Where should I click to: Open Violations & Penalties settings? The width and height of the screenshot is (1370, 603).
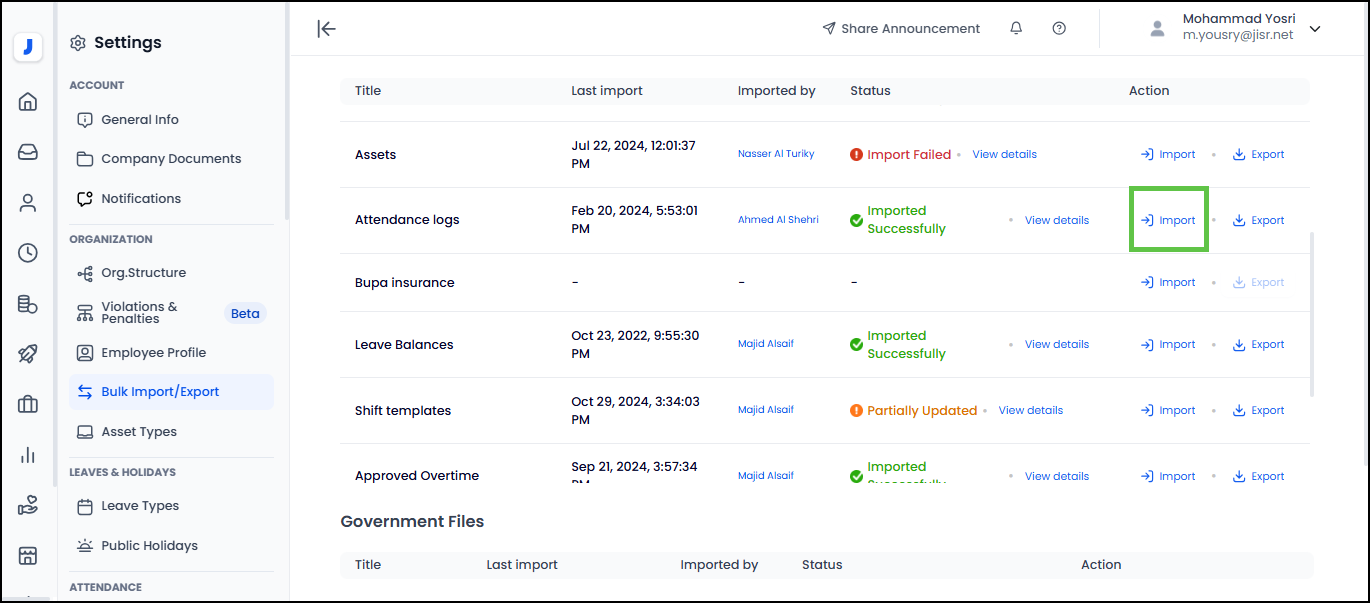[139, 313]
